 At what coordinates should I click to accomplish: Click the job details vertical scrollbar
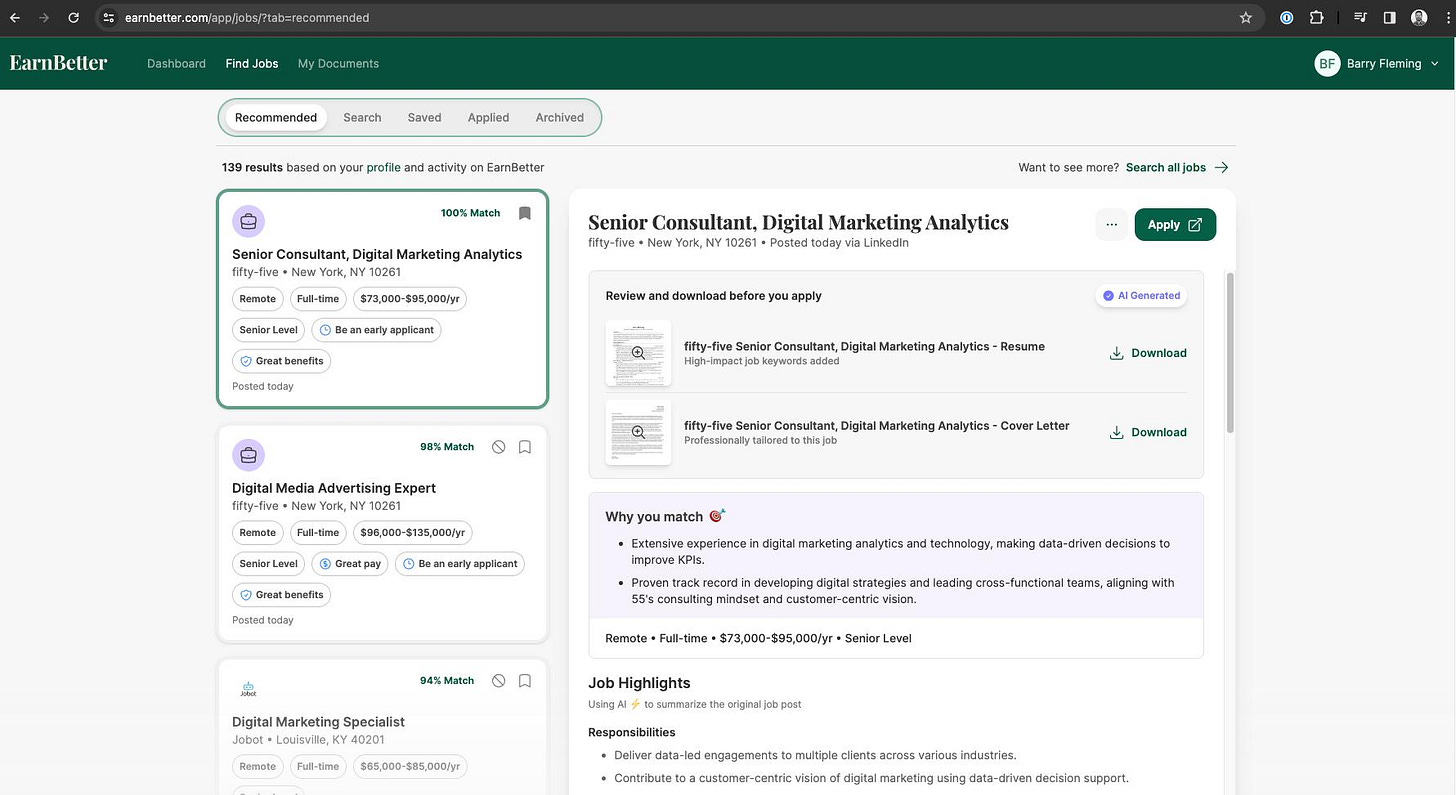[x=1230, y=352]
